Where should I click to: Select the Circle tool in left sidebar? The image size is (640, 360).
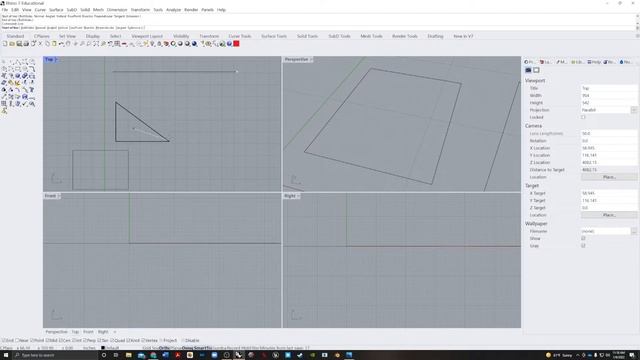point(32,62)
